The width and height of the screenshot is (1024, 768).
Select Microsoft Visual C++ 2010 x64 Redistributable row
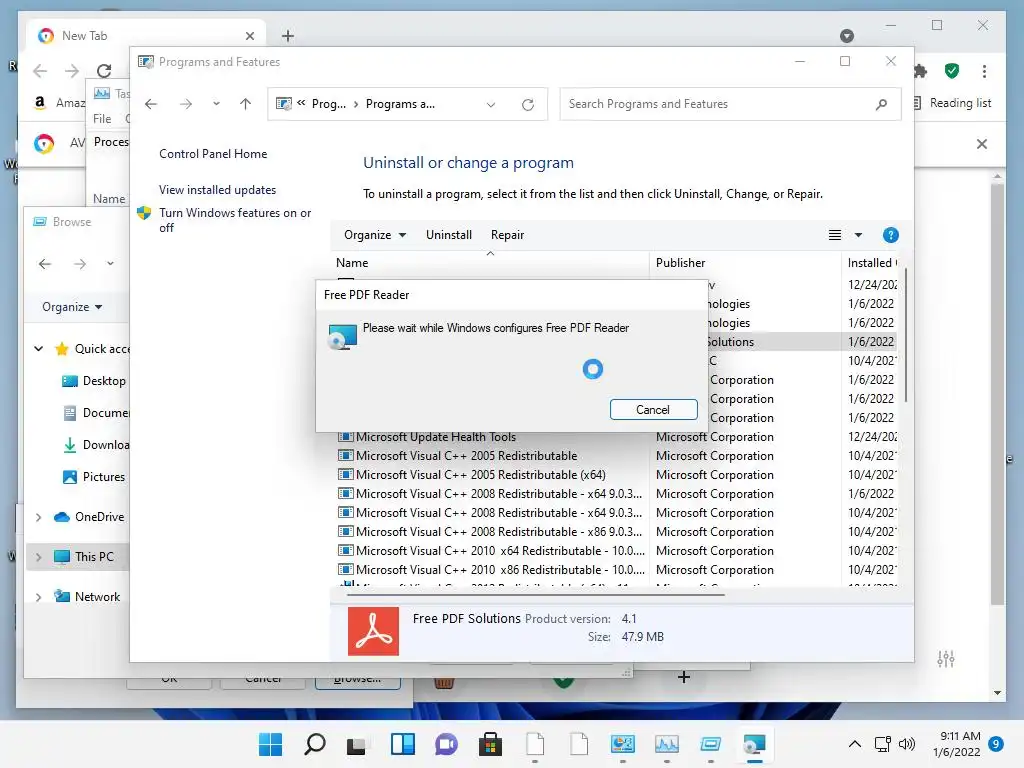[x=492, y=551]
